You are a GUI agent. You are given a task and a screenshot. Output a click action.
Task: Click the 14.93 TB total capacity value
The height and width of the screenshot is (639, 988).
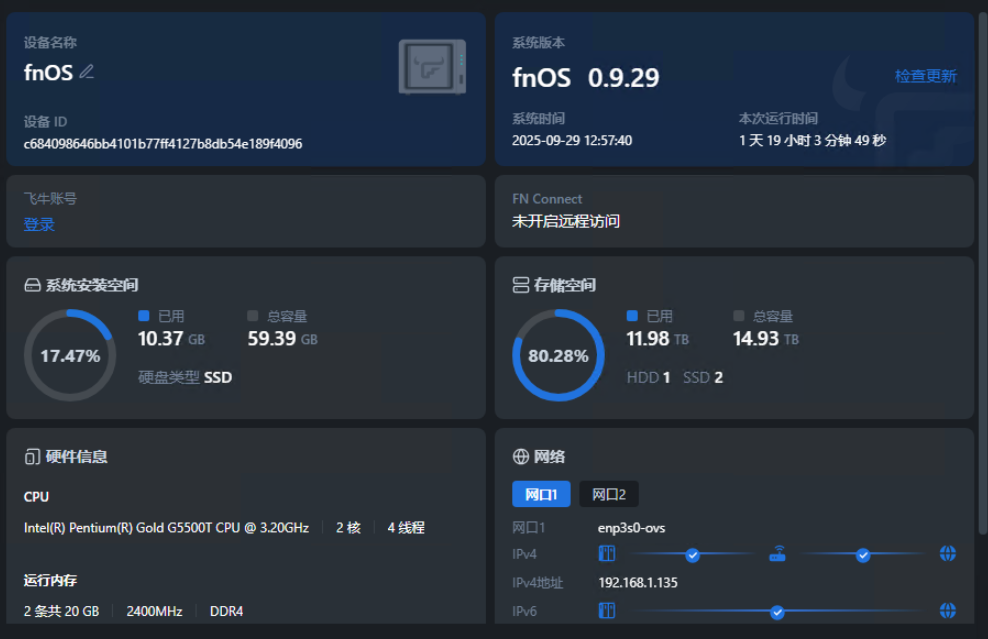click(x=766, y=339)
